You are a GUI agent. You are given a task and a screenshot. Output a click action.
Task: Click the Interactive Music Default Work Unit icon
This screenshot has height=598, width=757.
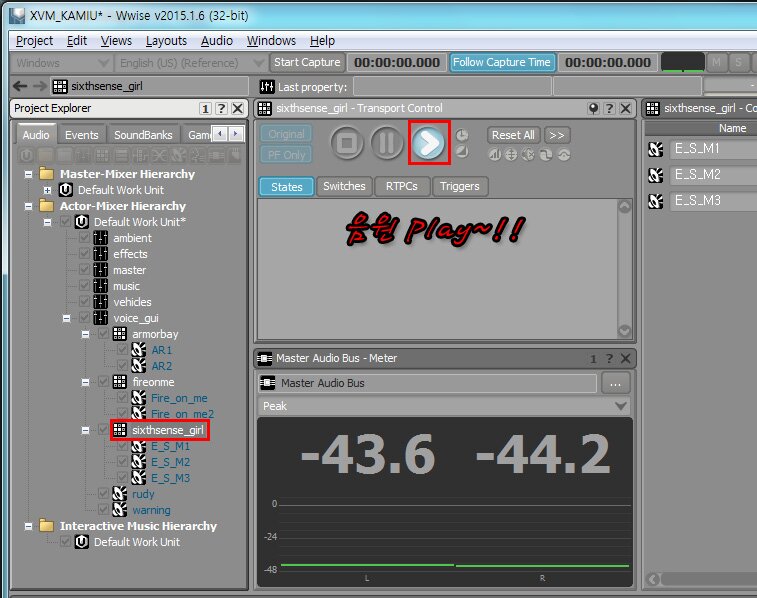click(x=82, y=542)
